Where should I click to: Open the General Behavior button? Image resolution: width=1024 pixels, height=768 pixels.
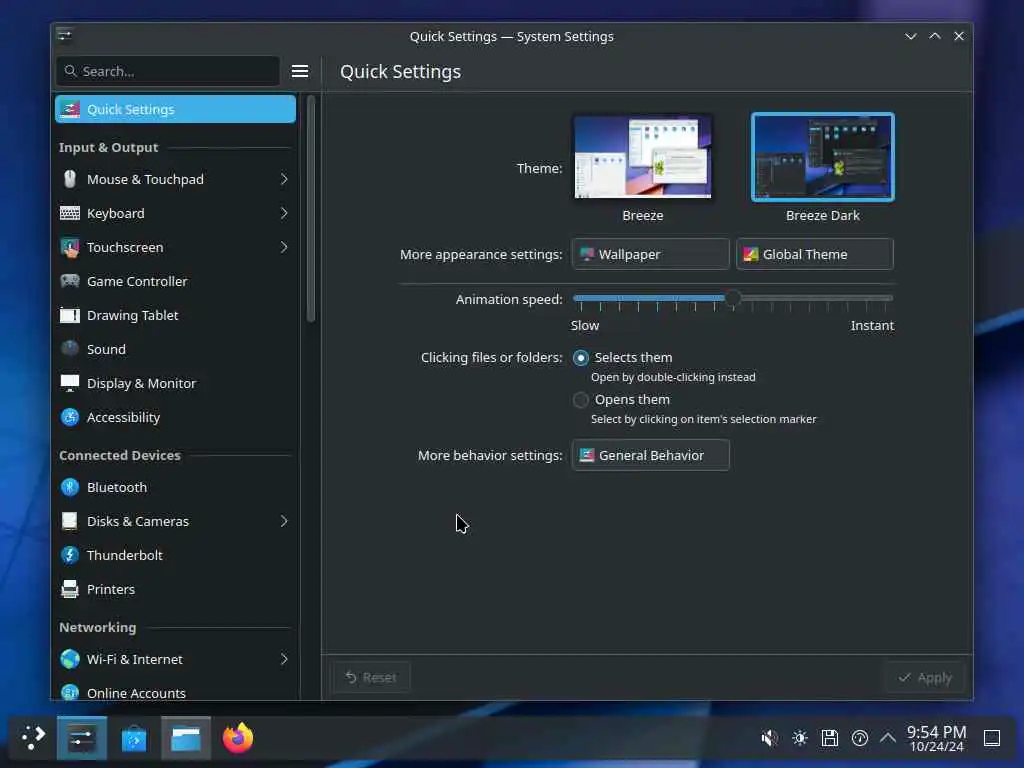point(650,455)
